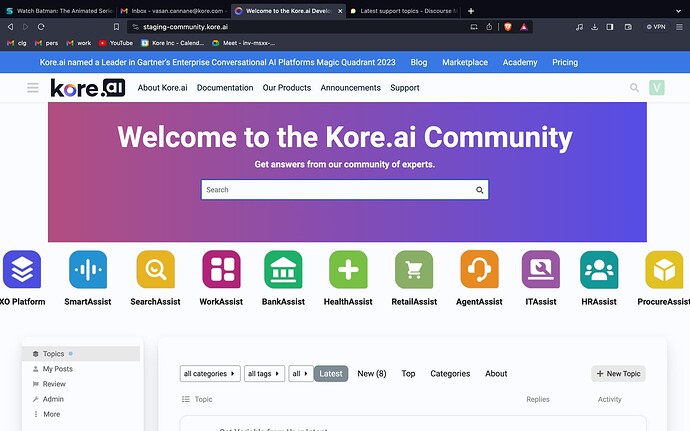Open the HealthAssist product icon
The width and height of the screenshot is (690, 431).
[348, 269]
